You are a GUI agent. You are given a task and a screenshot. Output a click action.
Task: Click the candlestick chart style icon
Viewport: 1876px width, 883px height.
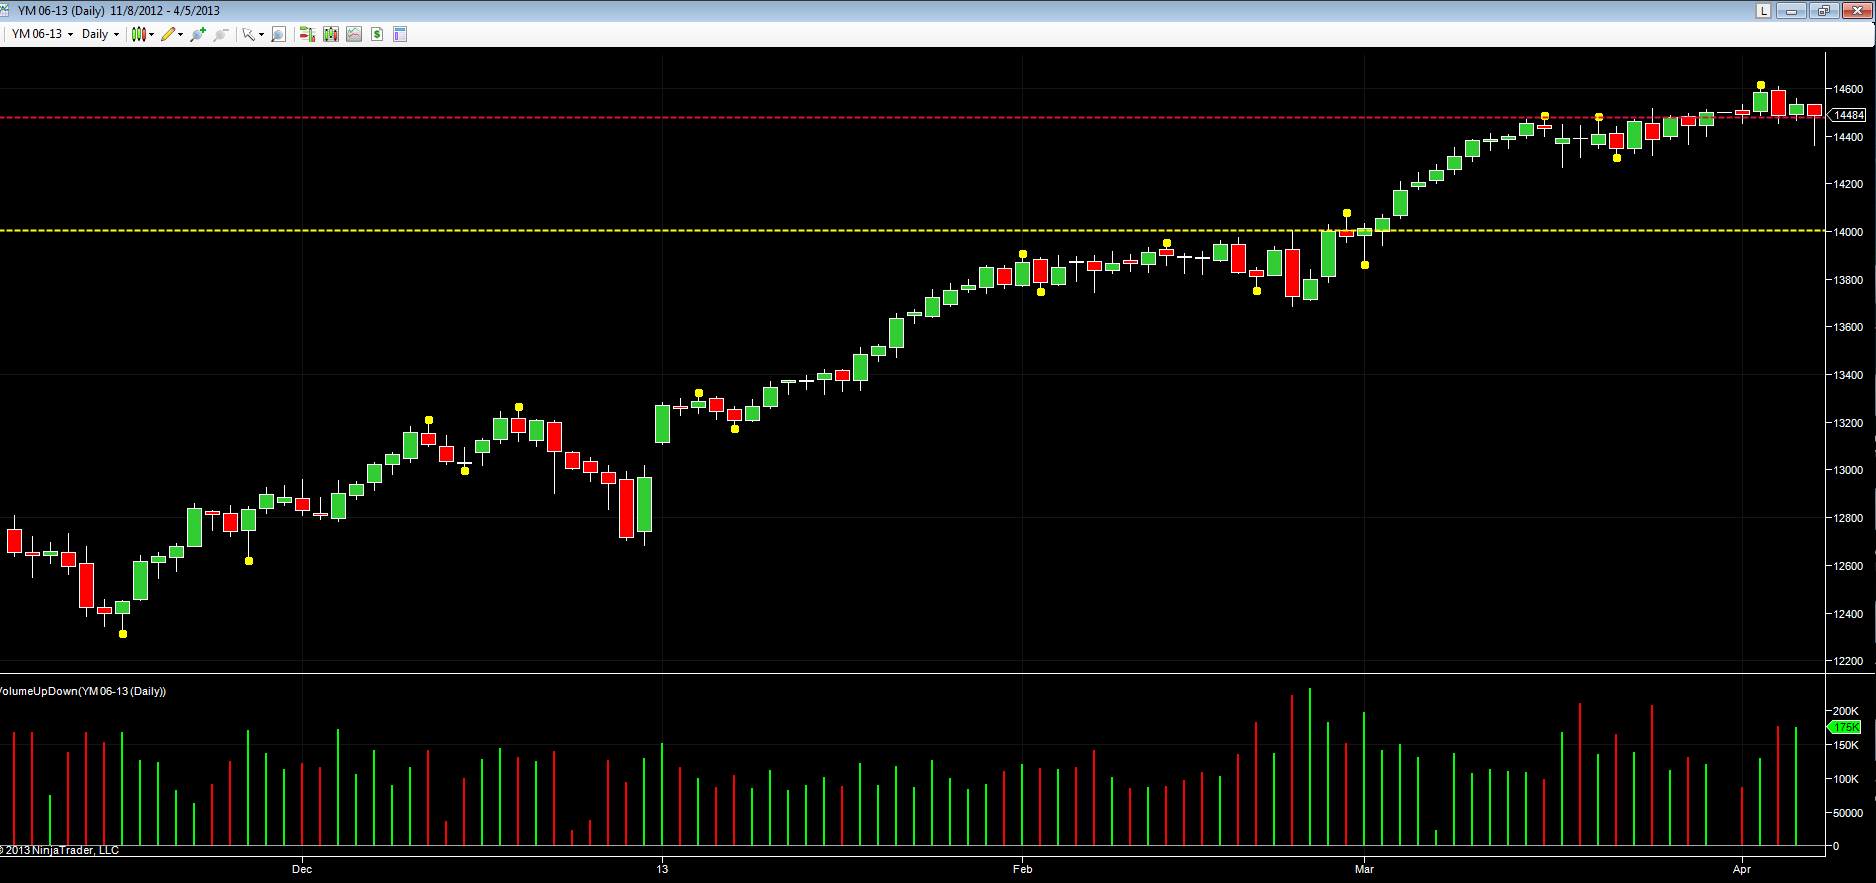pyautogui.click(x=138, y=34)
